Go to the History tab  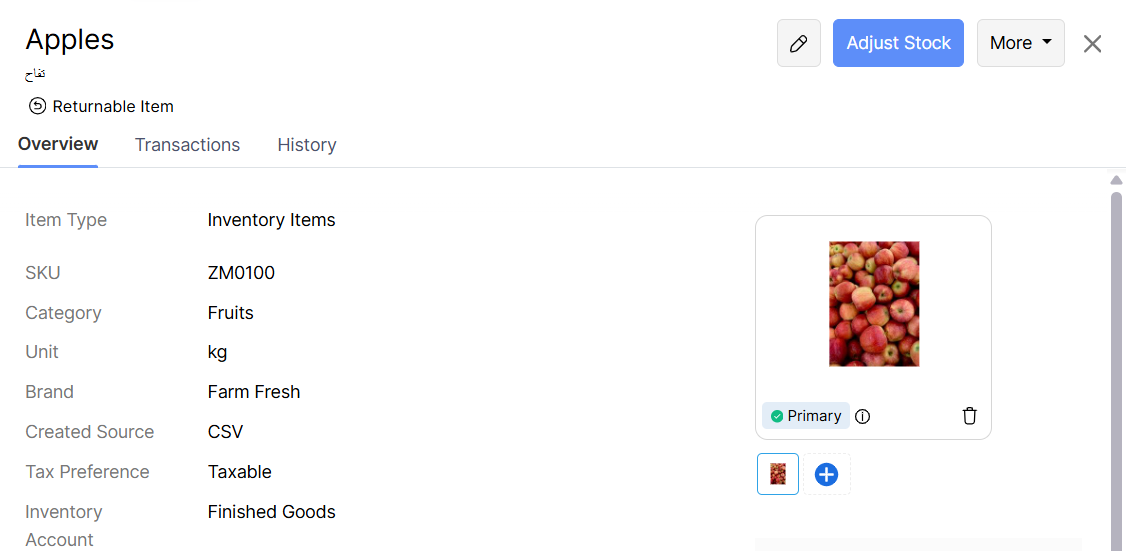click(306, 145)
